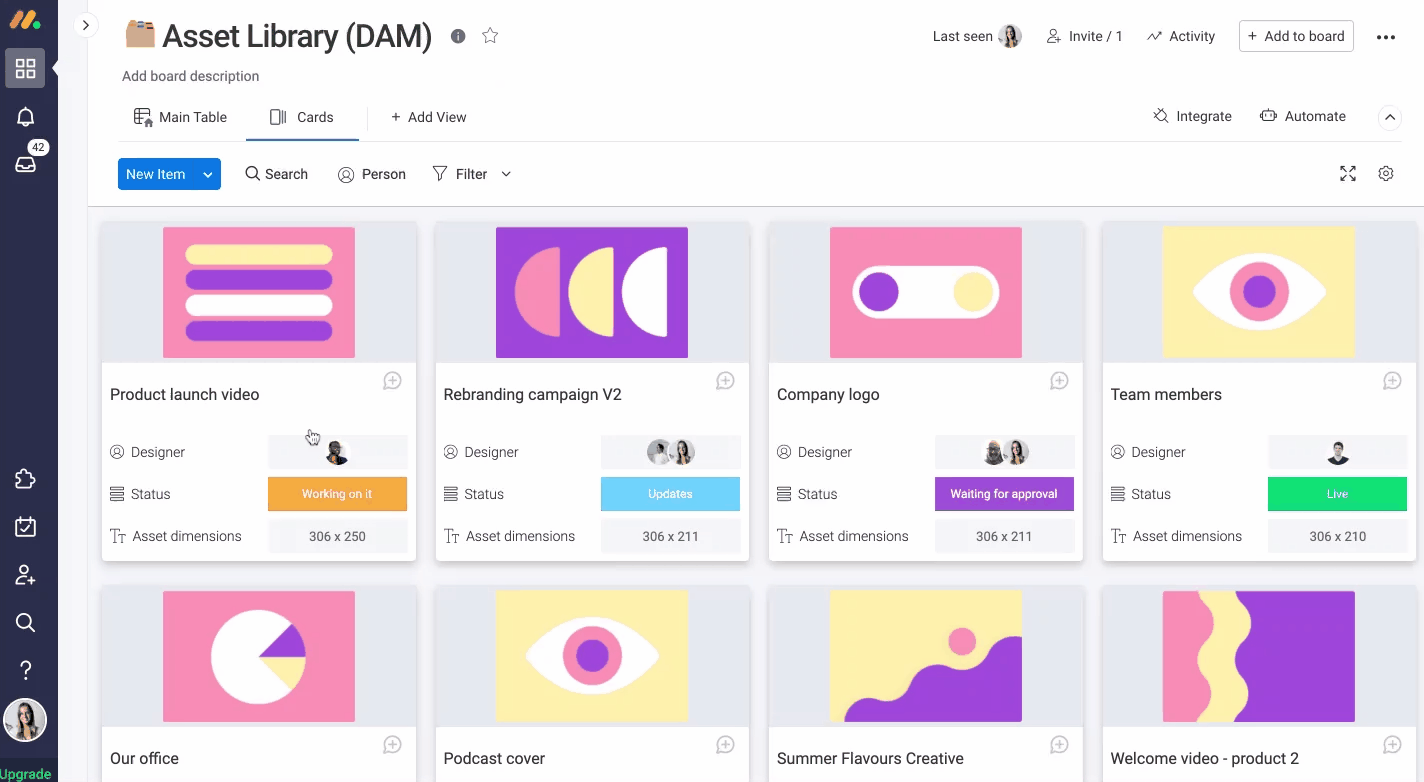Click the Filter button
Screen dimensions: 1424x782
tap(460, 174)
